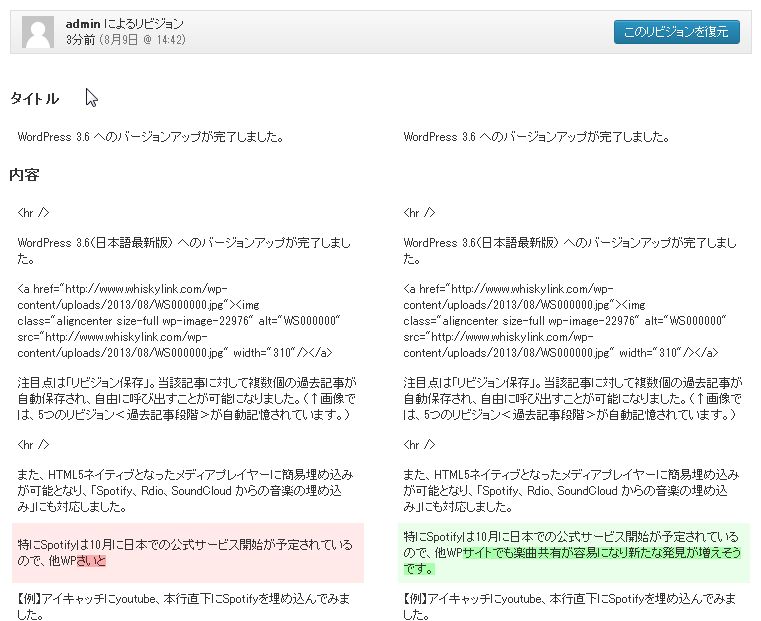Select the admin author name

pos(83,24)
